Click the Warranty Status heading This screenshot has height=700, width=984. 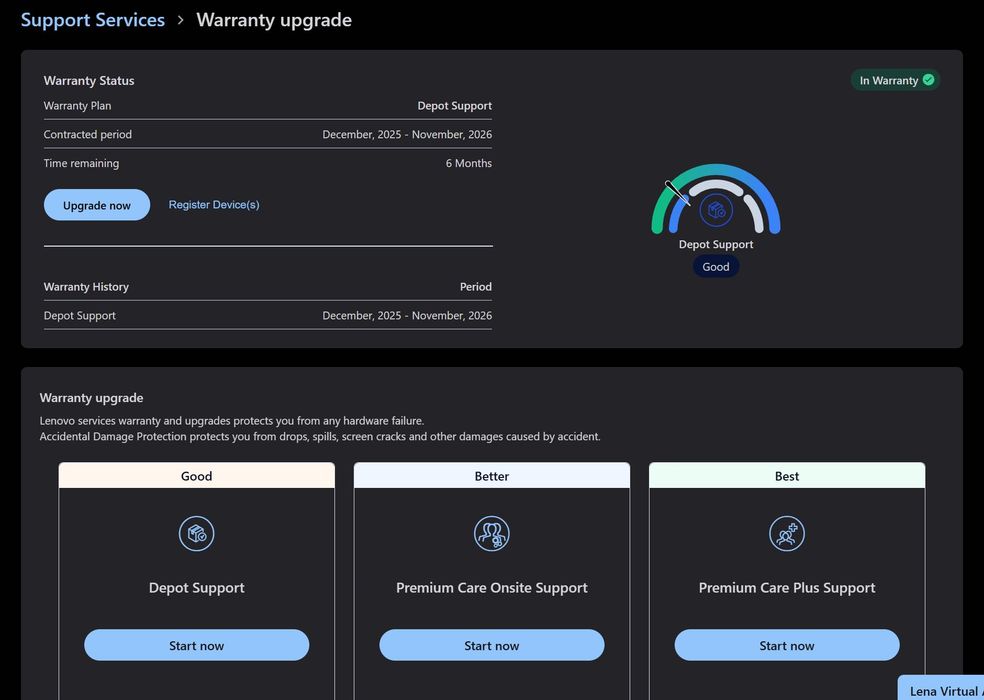click(x=89, y=80)
